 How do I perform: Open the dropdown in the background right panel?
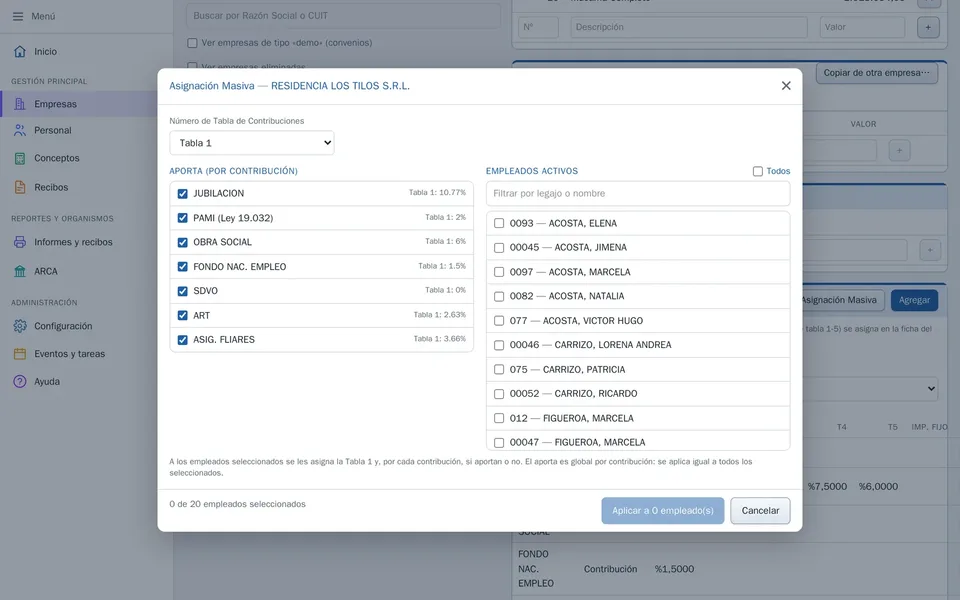[871, 389]
